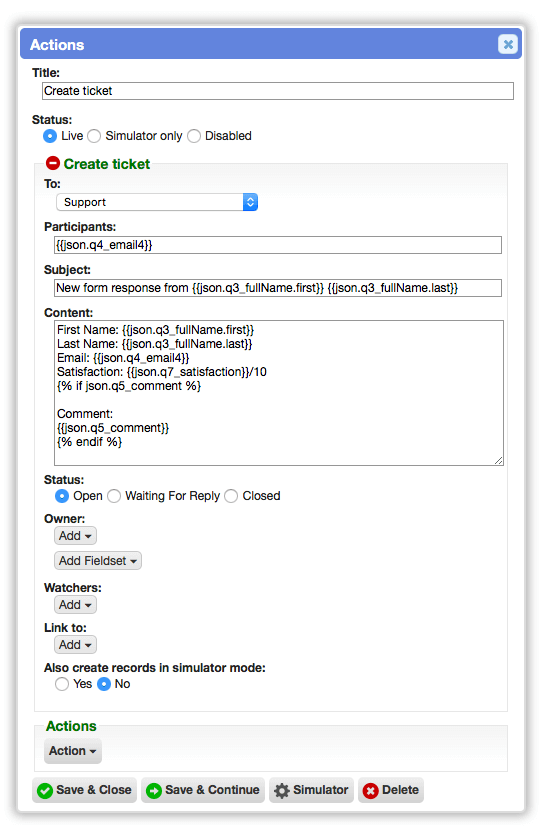The height and width of the screenshot is (832, 545).
Task: Set ticket status to Closed
Action: click(x=231, y=496)
